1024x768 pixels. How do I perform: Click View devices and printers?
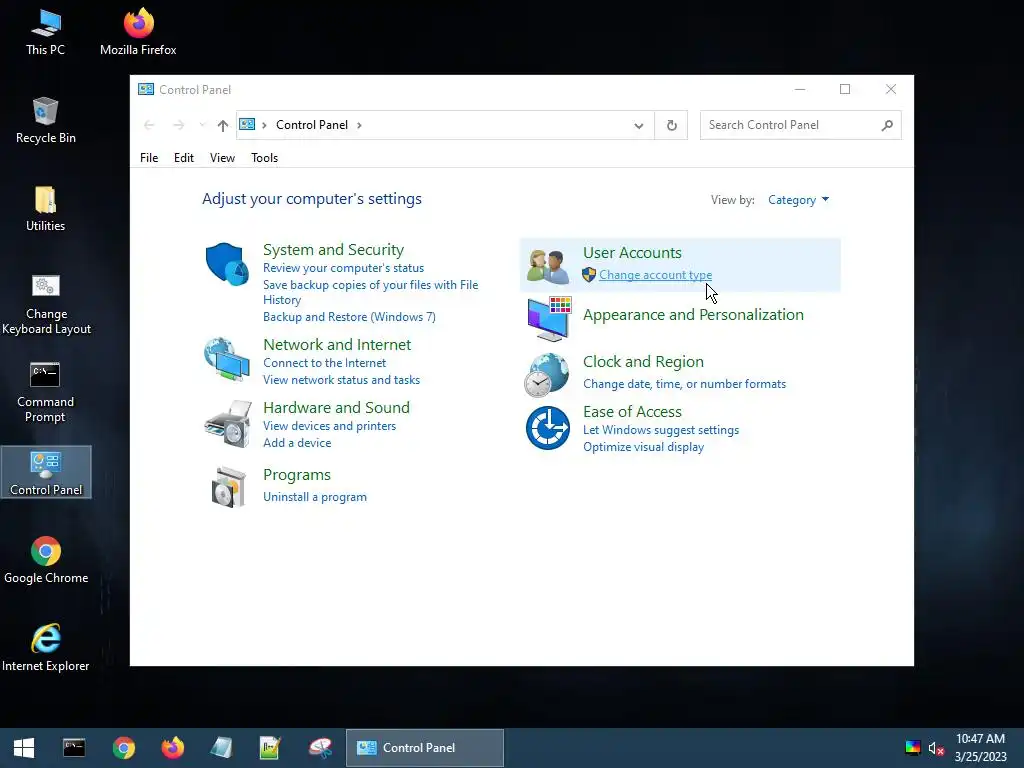[x=330, y=426]
